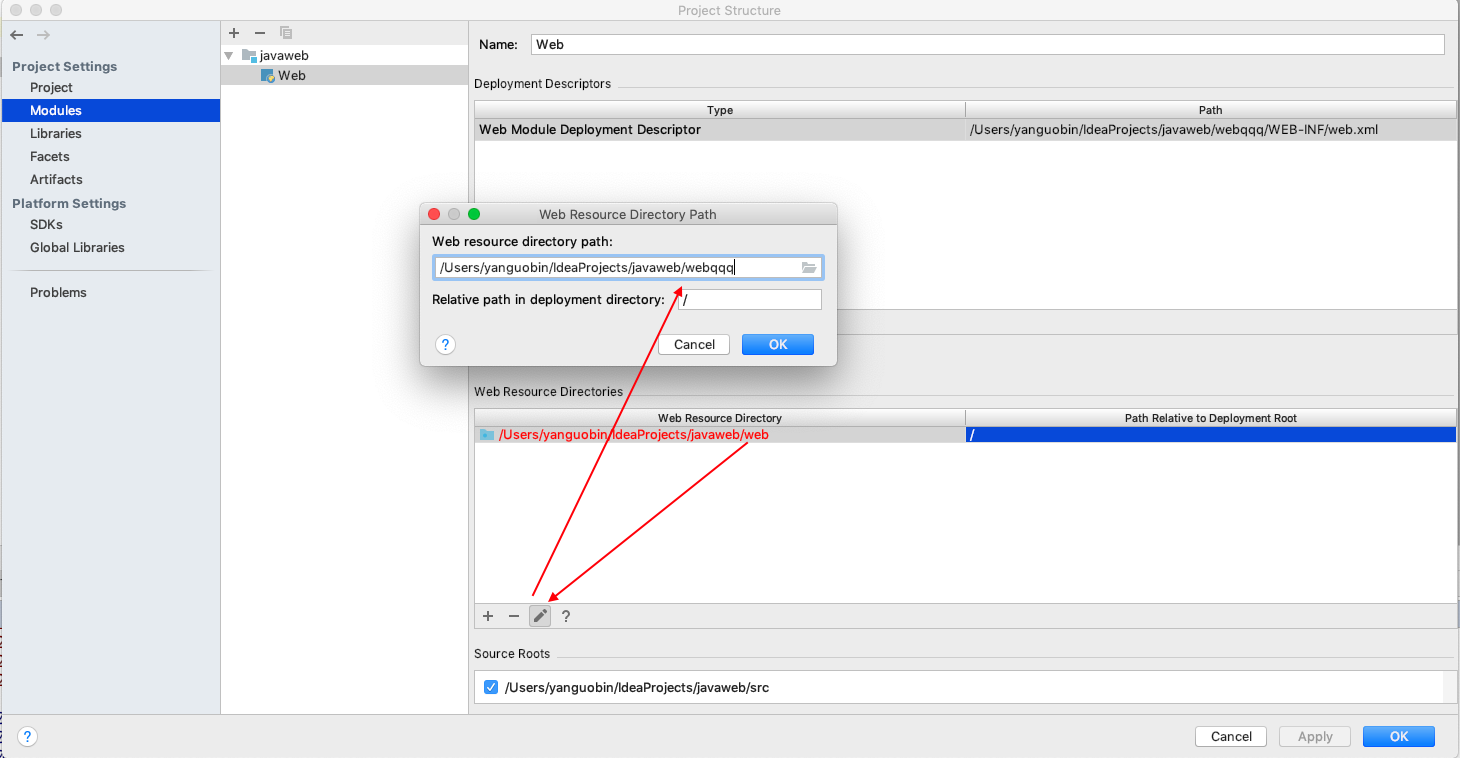
Task: Open web resource directories help question mark
Action: click(x=566, y=617)
